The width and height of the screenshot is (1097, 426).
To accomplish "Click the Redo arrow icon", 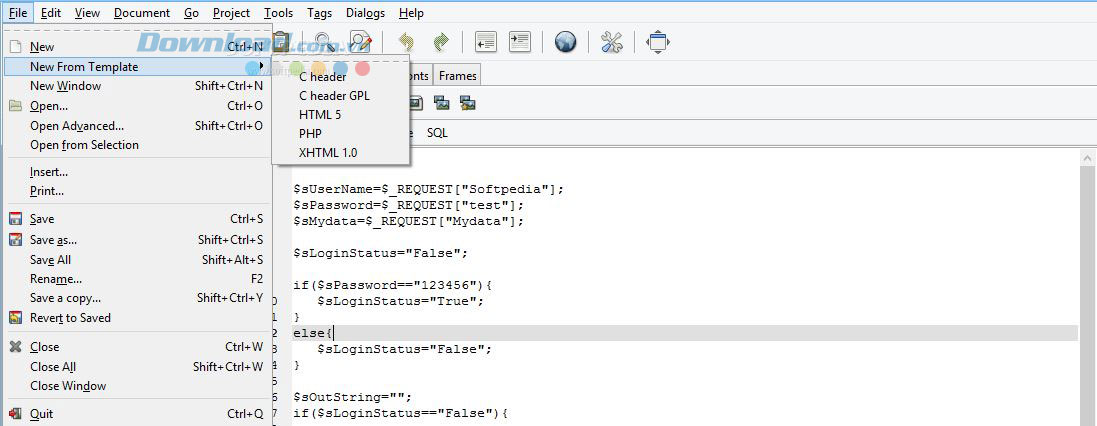I will (440, 42).
